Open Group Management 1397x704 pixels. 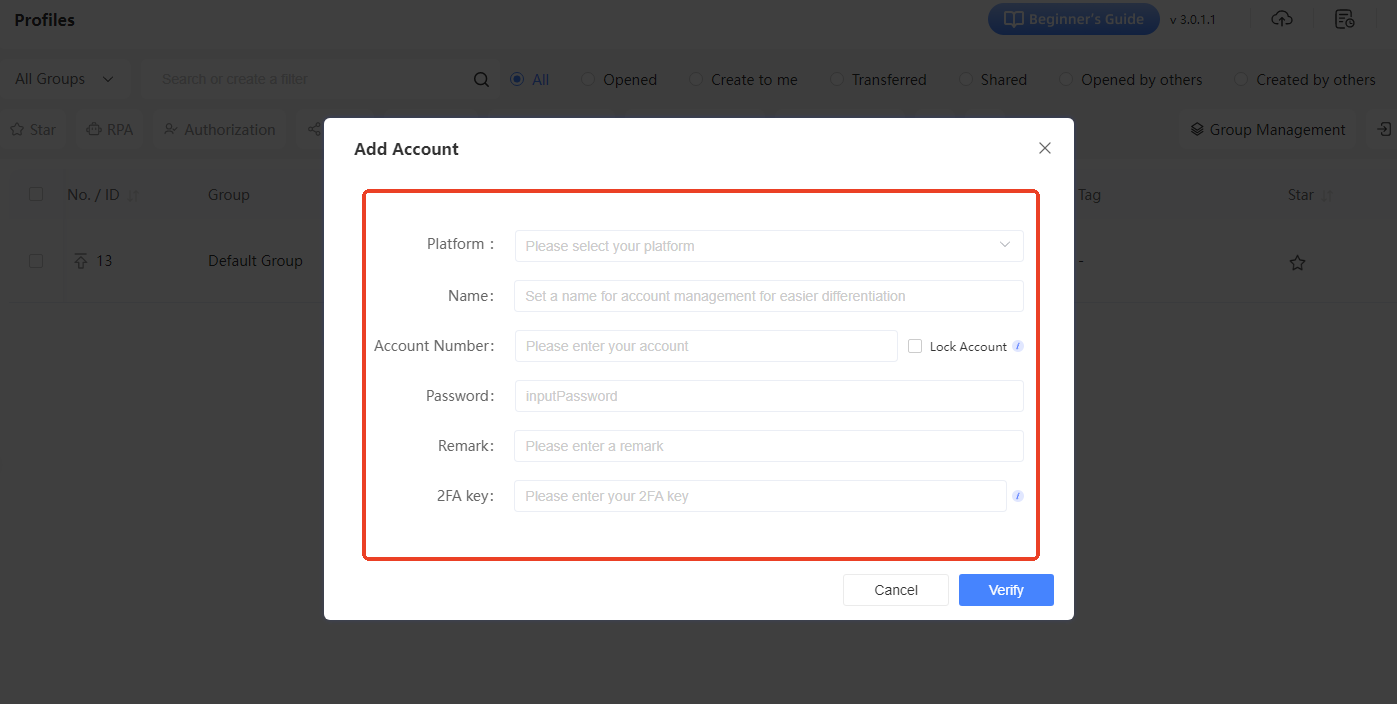(1266, 130)
